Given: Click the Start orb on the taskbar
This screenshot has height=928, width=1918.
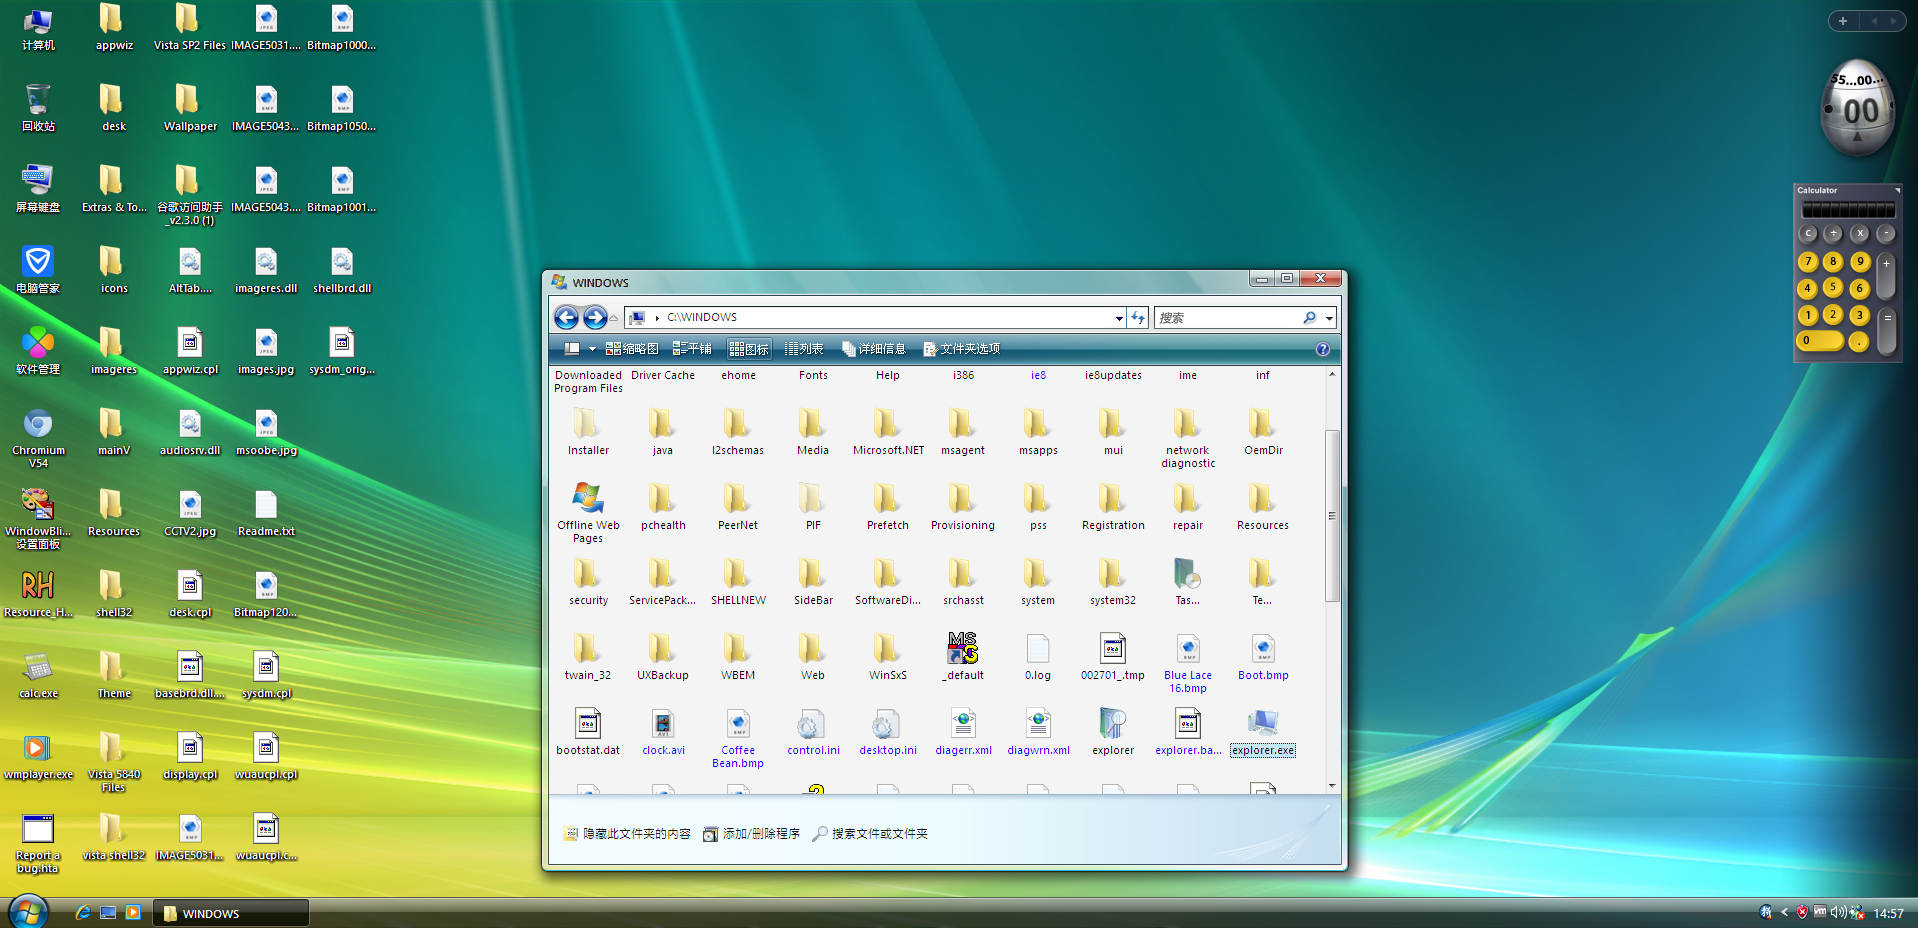Looking at the screenshot, I should click(x=27, y=911).
